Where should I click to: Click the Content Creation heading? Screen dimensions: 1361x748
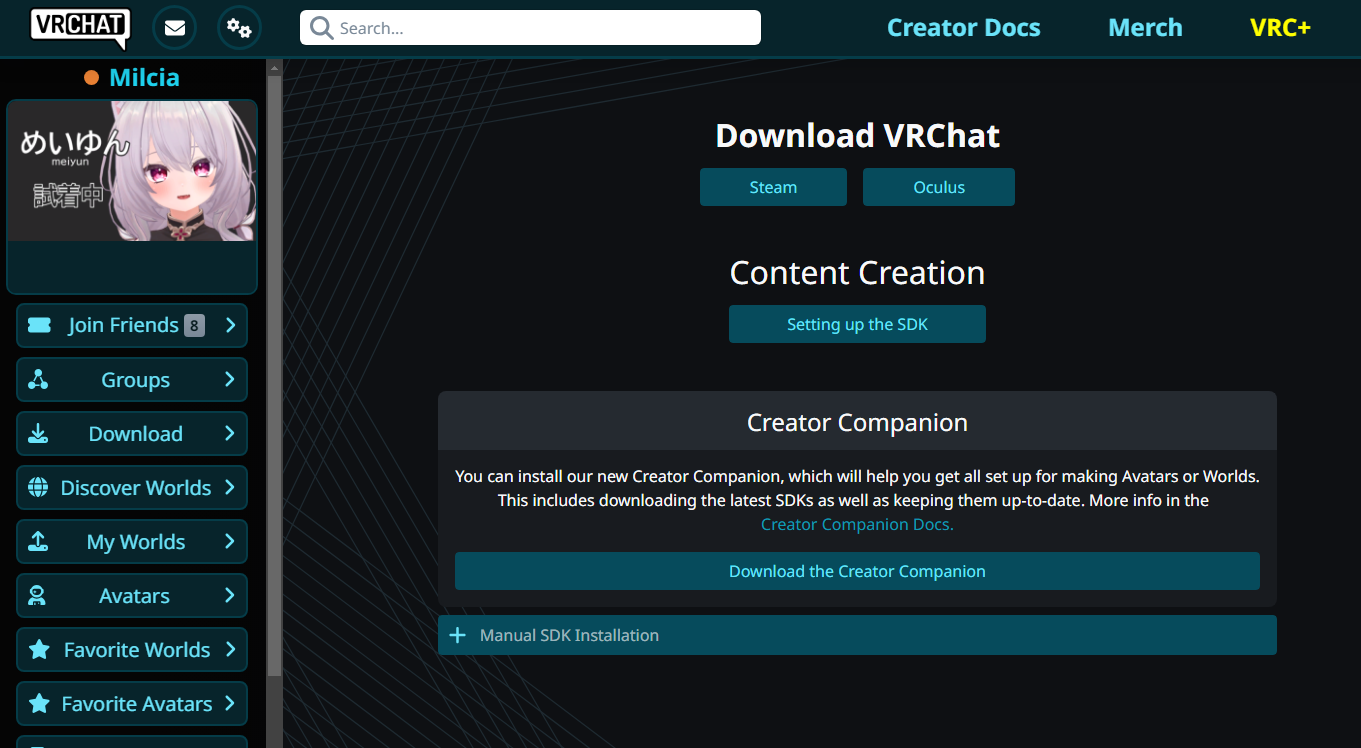[x=857, y=272]
